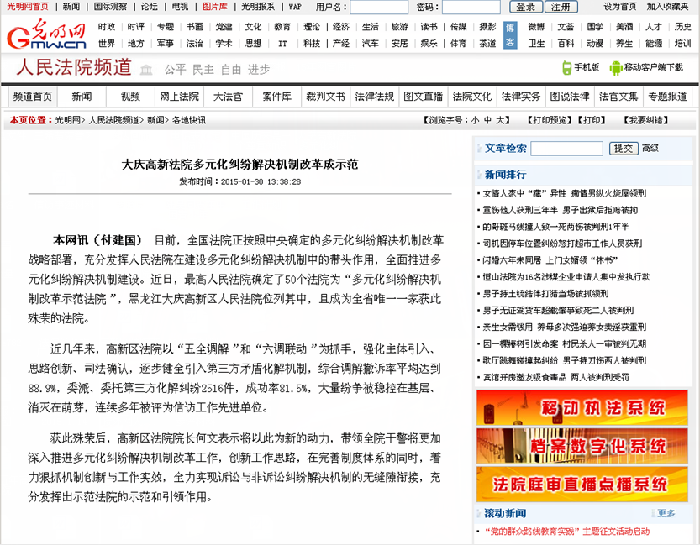Click 图片库 in the top bar
The width and height of the screenshot is (700, 545).
pos(215,7)
